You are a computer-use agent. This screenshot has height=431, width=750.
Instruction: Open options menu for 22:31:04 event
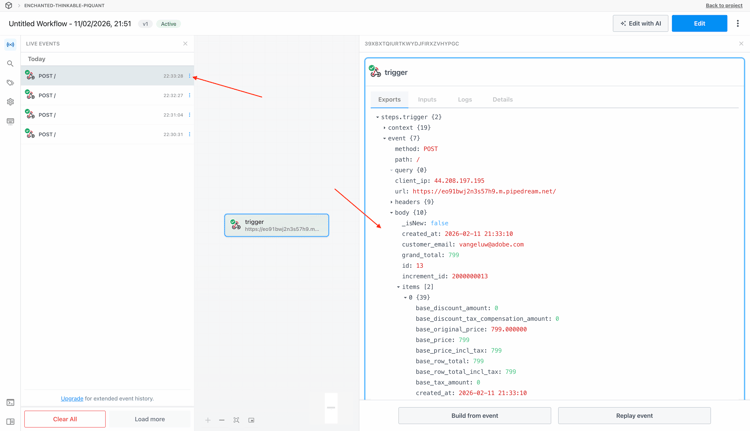click(x=189, y=115)
